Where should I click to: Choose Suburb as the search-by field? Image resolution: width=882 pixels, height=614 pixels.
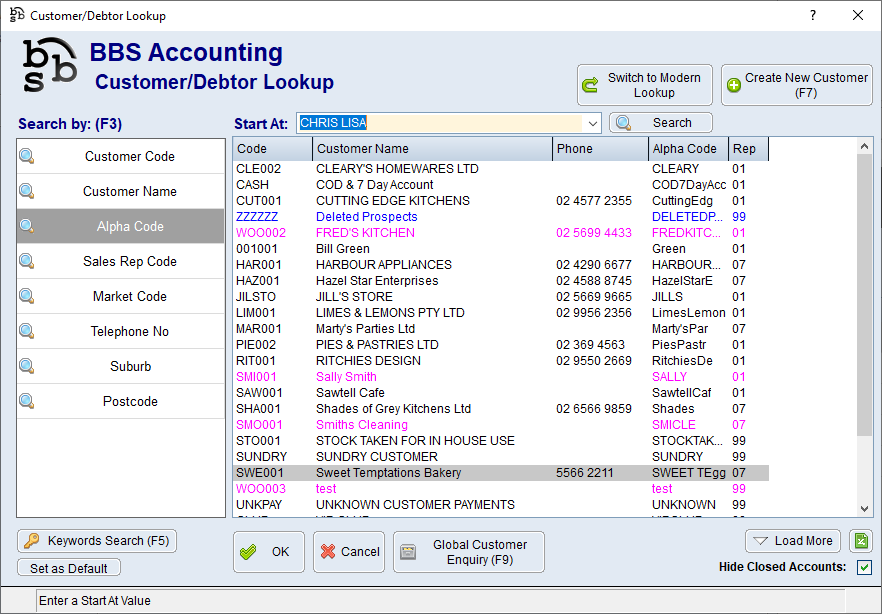click(x=130, y=366)
